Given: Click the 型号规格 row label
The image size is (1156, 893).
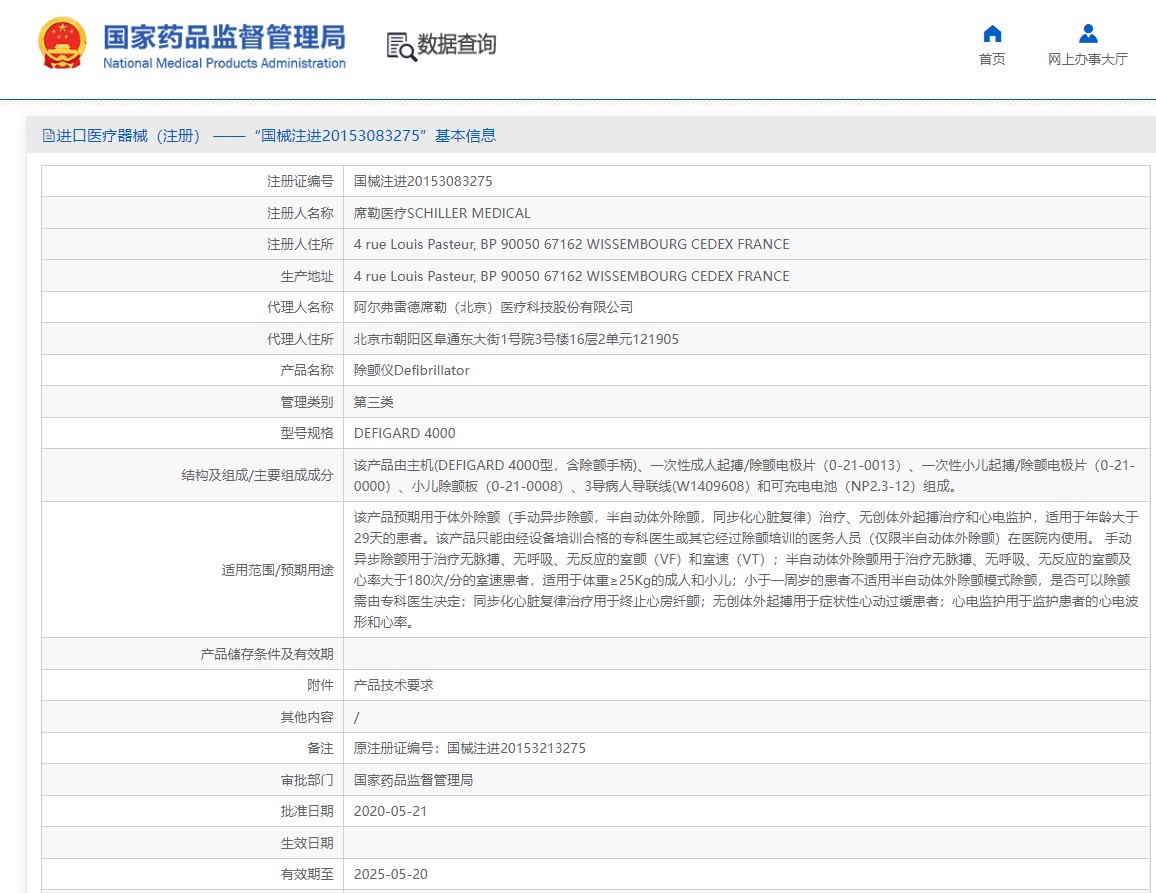Looking at the screenshot, I should [x=307, y=433].
